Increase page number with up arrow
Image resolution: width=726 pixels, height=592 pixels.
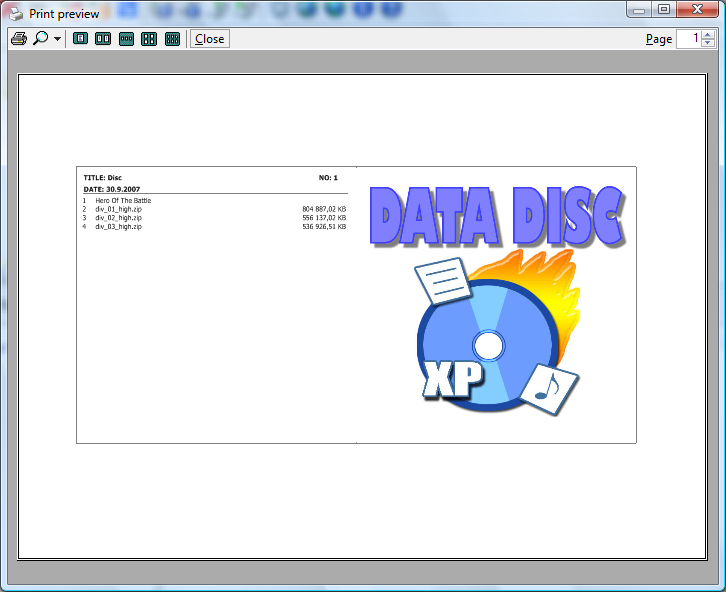point(708,35)
